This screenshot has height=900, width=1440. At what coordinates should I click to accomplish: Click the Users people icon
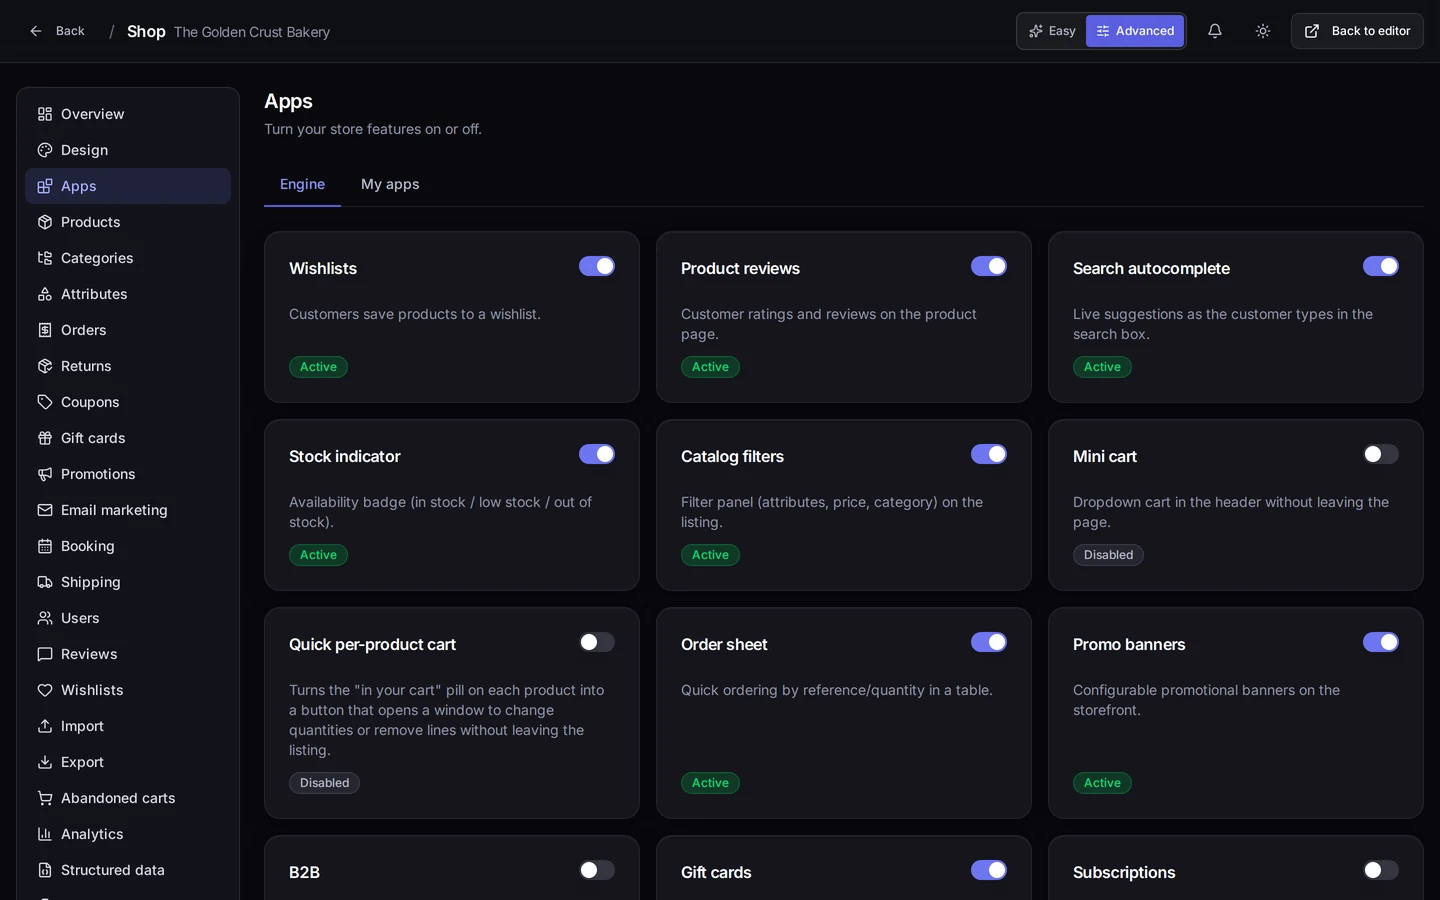tap(45, 618)
